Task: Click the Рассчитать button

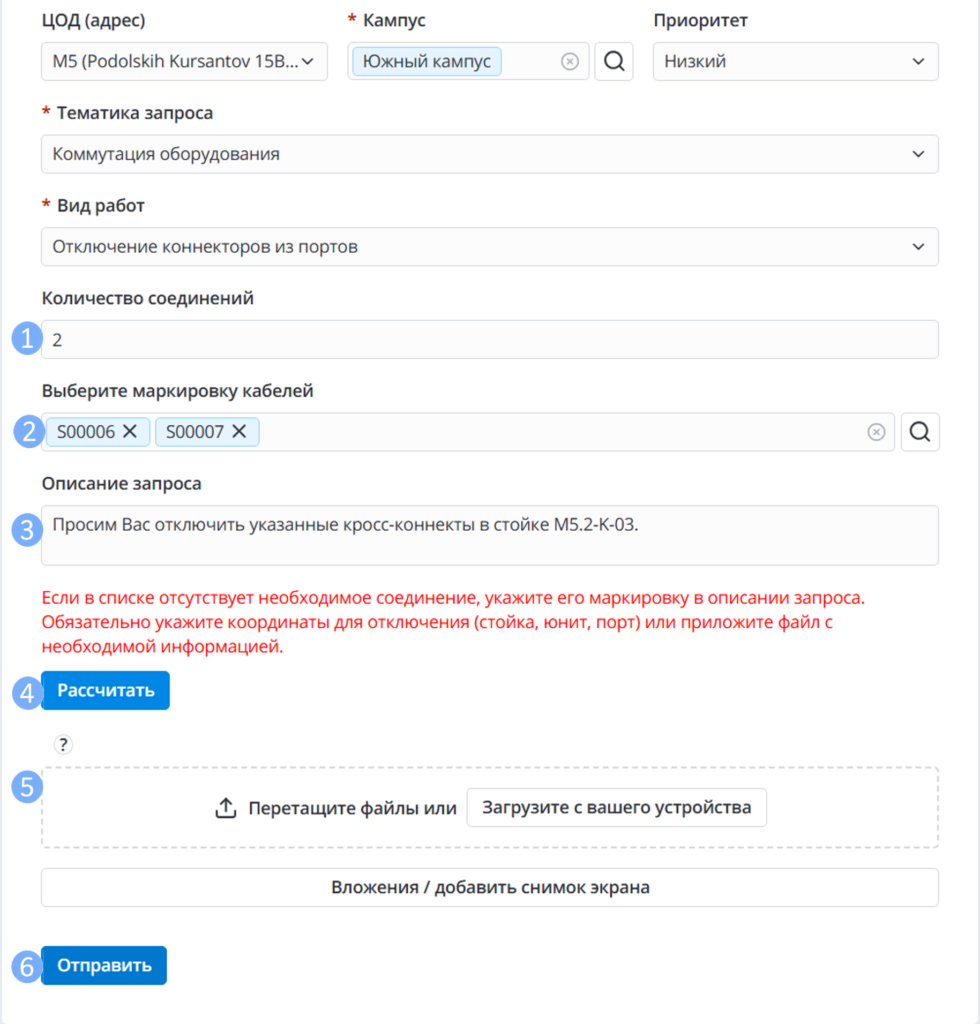Action: coord(105,690)
